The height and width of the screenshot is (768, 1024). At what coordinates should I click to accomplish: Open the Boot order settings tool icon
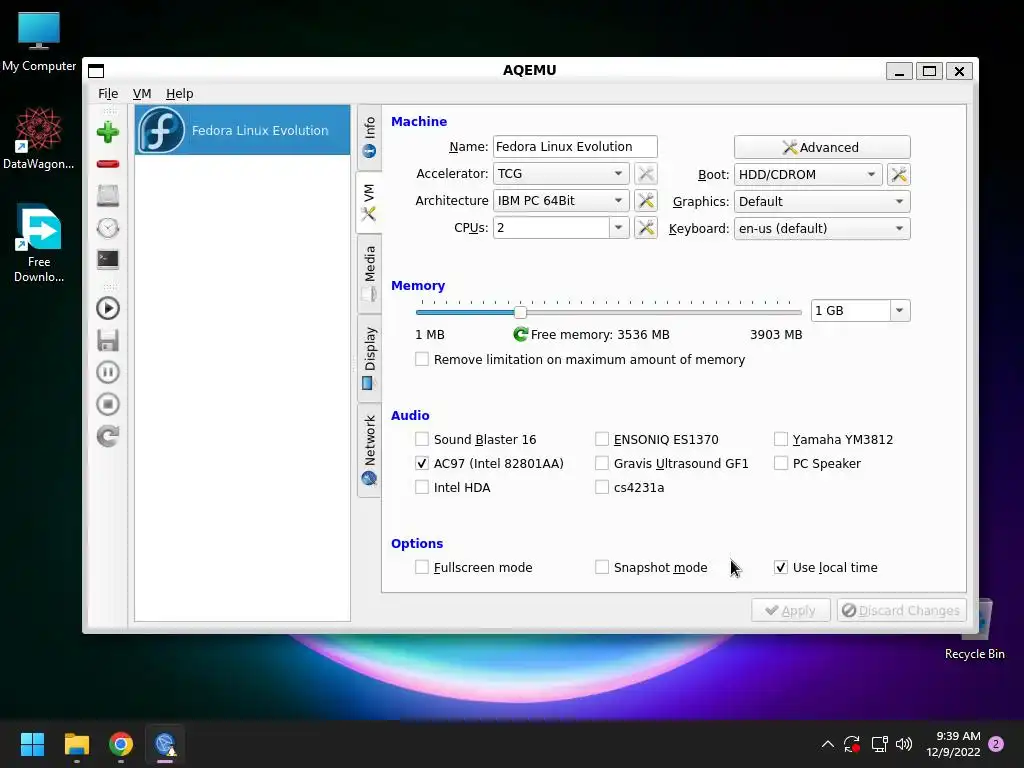tap(899, 174)
